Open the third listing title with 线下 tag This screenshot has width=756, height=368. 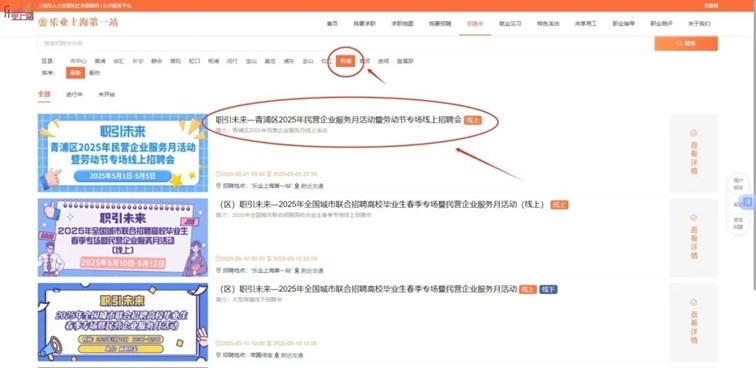pyautogui.click(x=367, y=289)
